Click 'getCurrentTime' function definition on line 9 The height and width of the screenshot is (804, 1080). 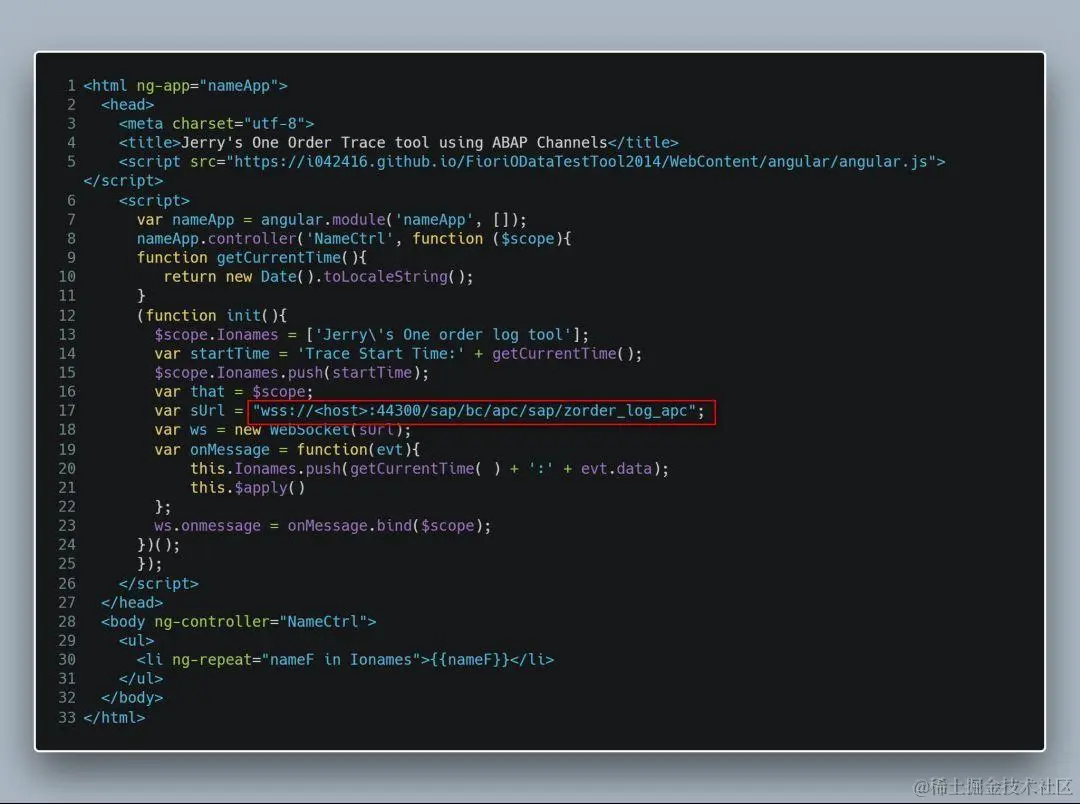279,258
